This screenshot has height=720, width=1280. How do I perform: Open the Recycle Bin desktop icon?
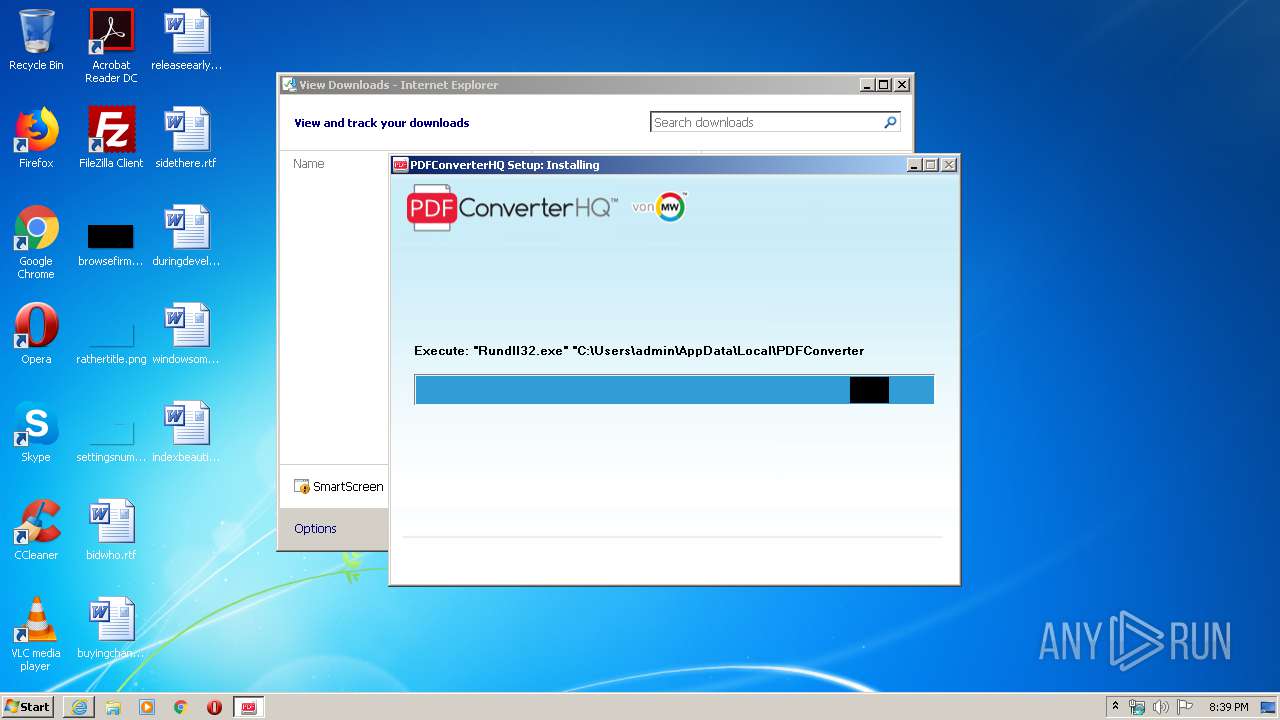(36, 40)
